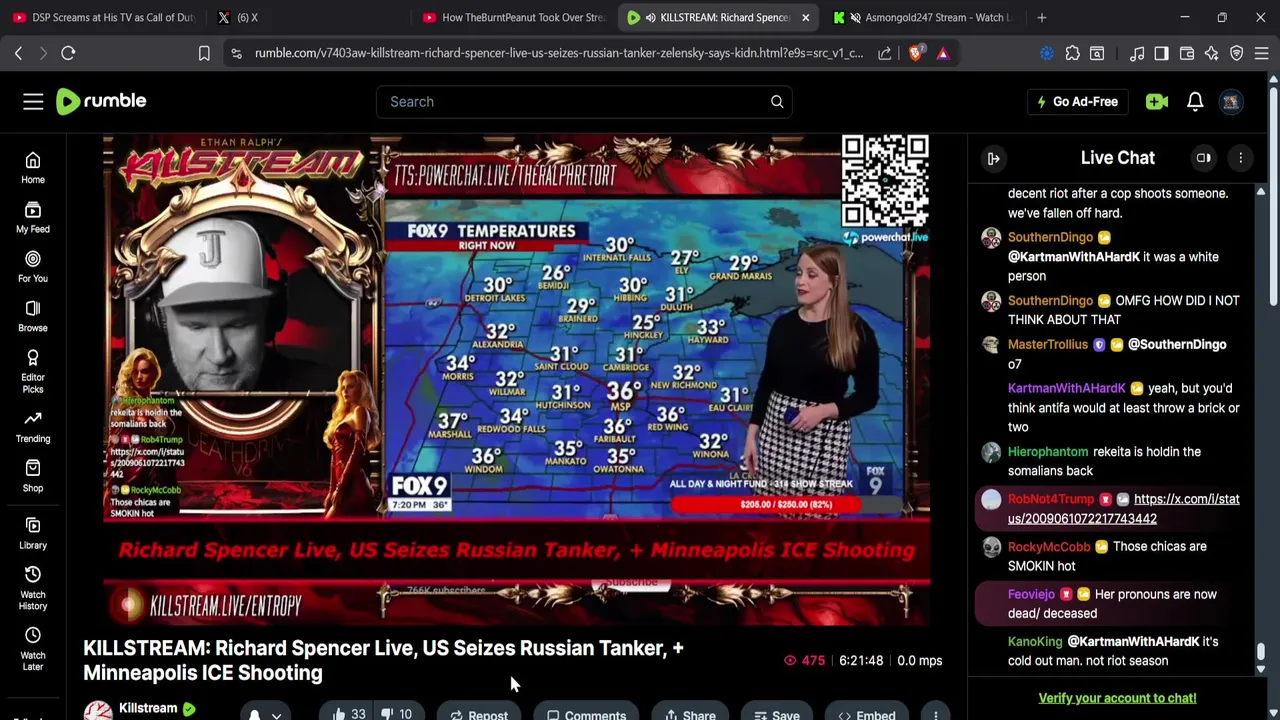Open the Shop section
The width and height of the screenshot is (1280, 720).
pos(33,476)
